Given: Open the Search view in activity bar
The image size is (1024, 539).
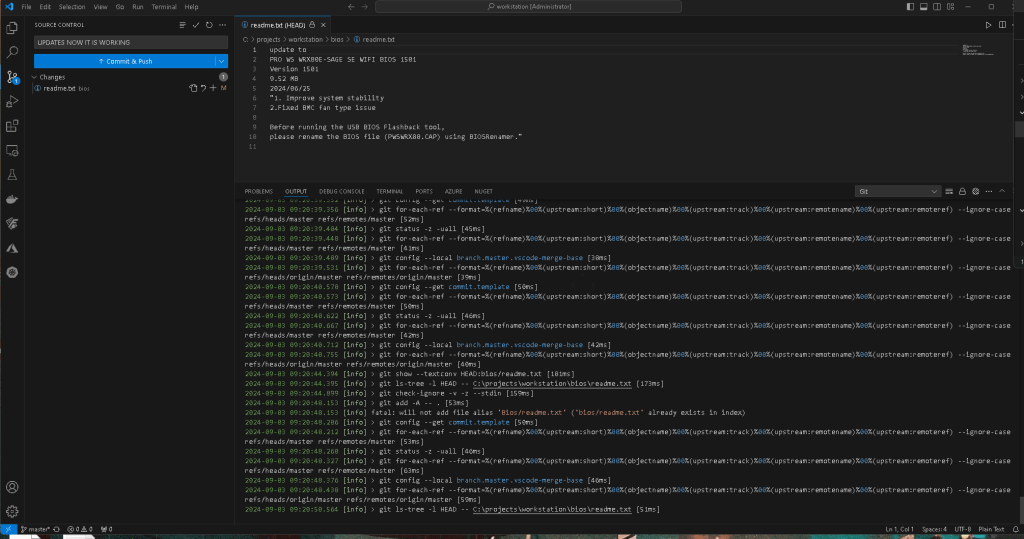Looking at the screenshot, I should click(x=12, y=52).
